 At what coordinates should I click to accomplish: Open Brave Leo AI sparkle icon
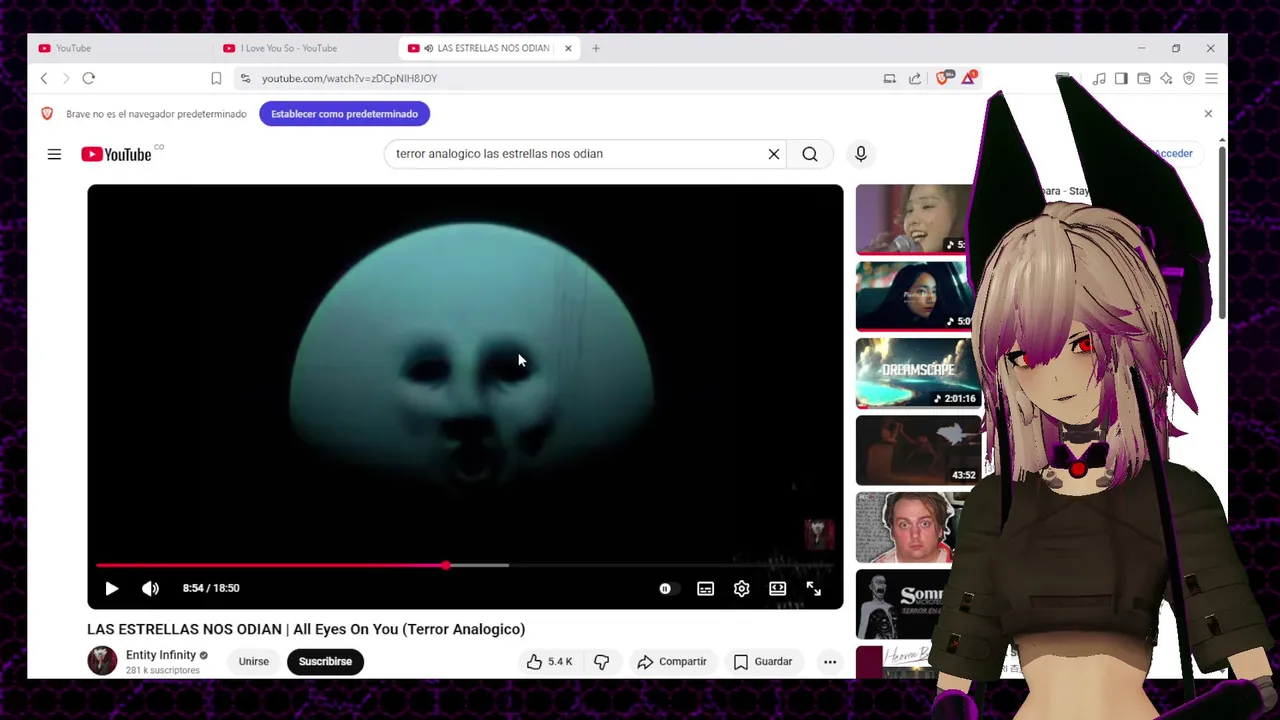click(1166, 78)
